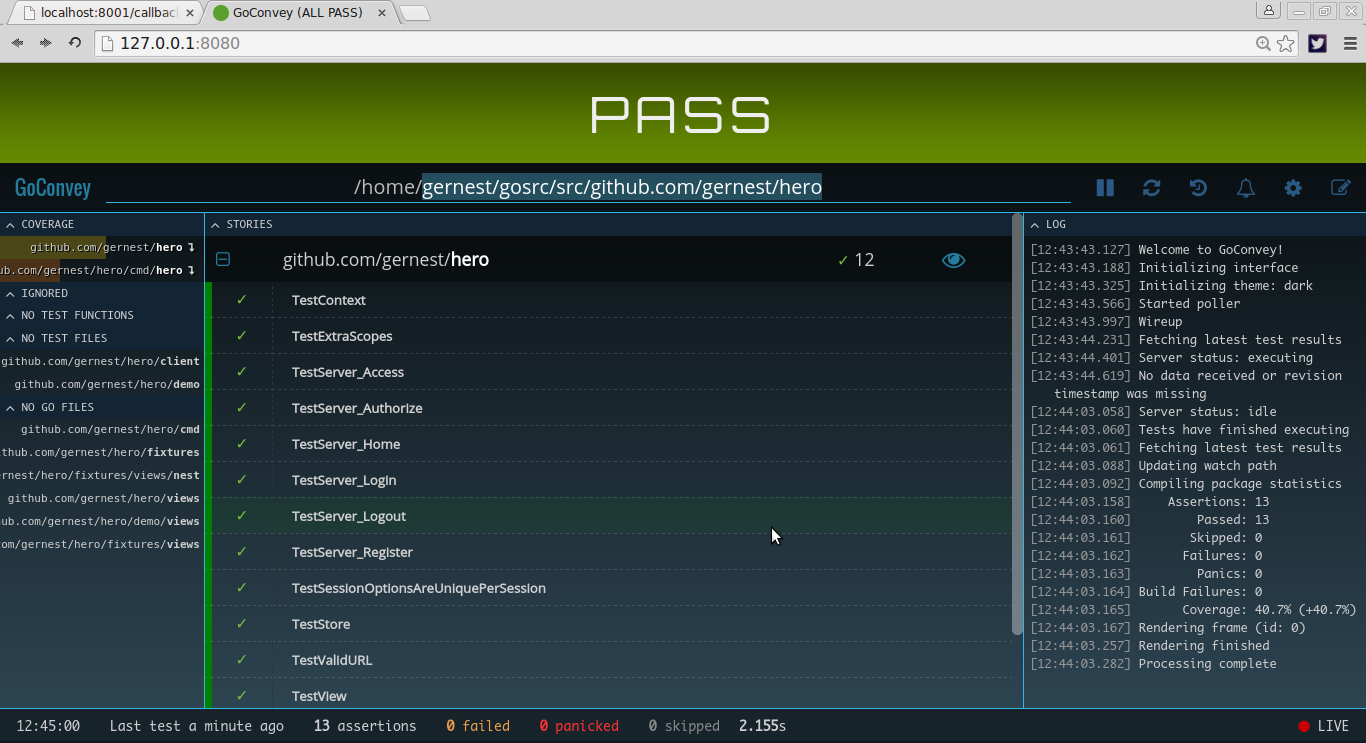
Task: Click the GoConvey logo
Action: tap(53, 188)
